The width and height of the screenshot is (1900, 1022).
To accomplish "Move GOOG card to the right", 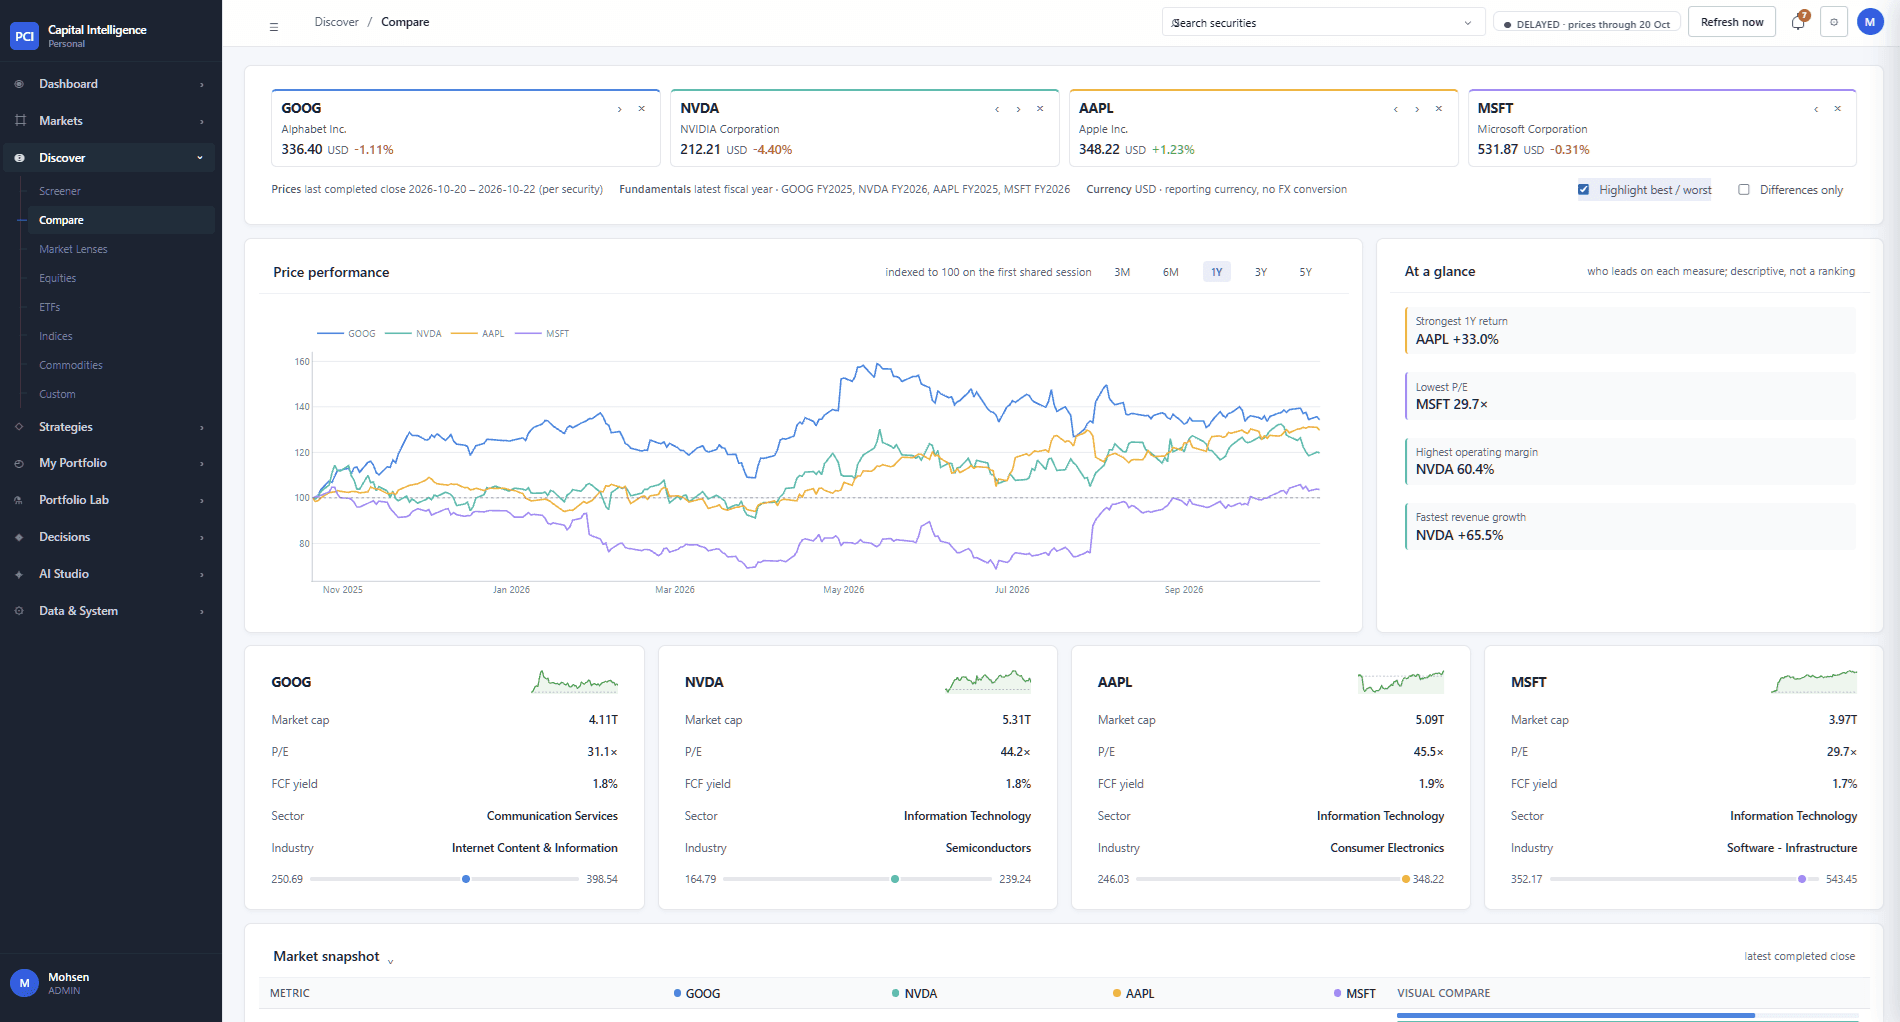I will click(620, 109).
